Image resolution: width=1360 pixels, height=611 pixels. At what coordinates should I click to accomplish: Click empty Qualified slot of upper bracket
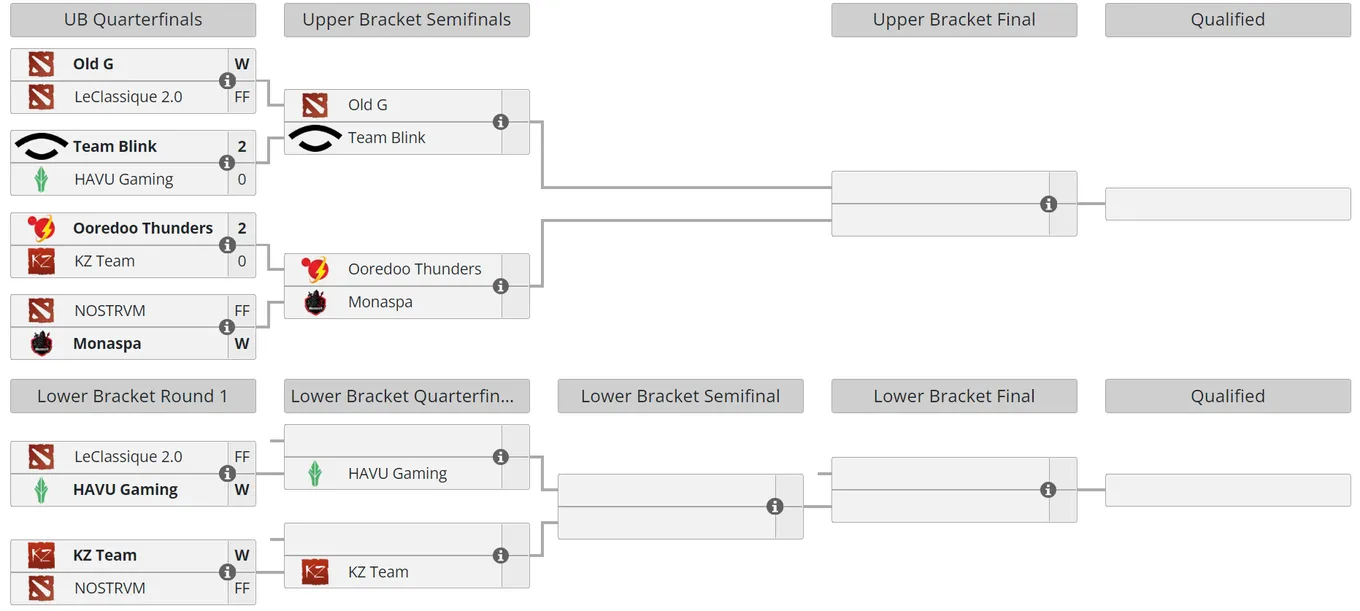coord(1228,204)
